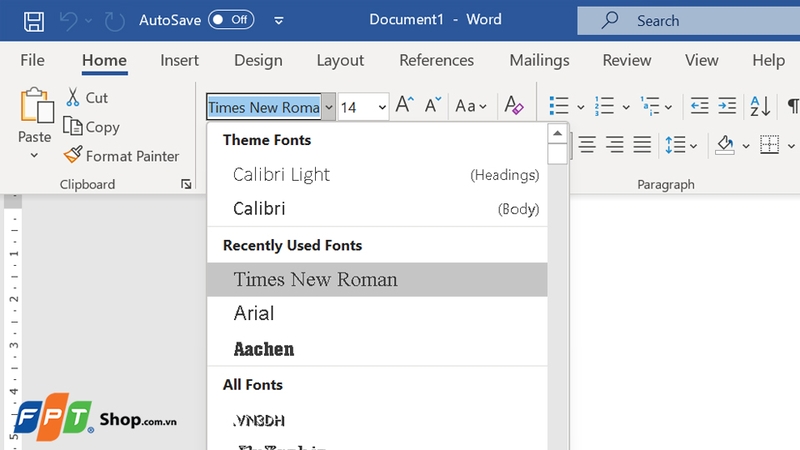Click the Decrease Indent icon
This screenshot has width=800, height=450.
click(700, 106)
